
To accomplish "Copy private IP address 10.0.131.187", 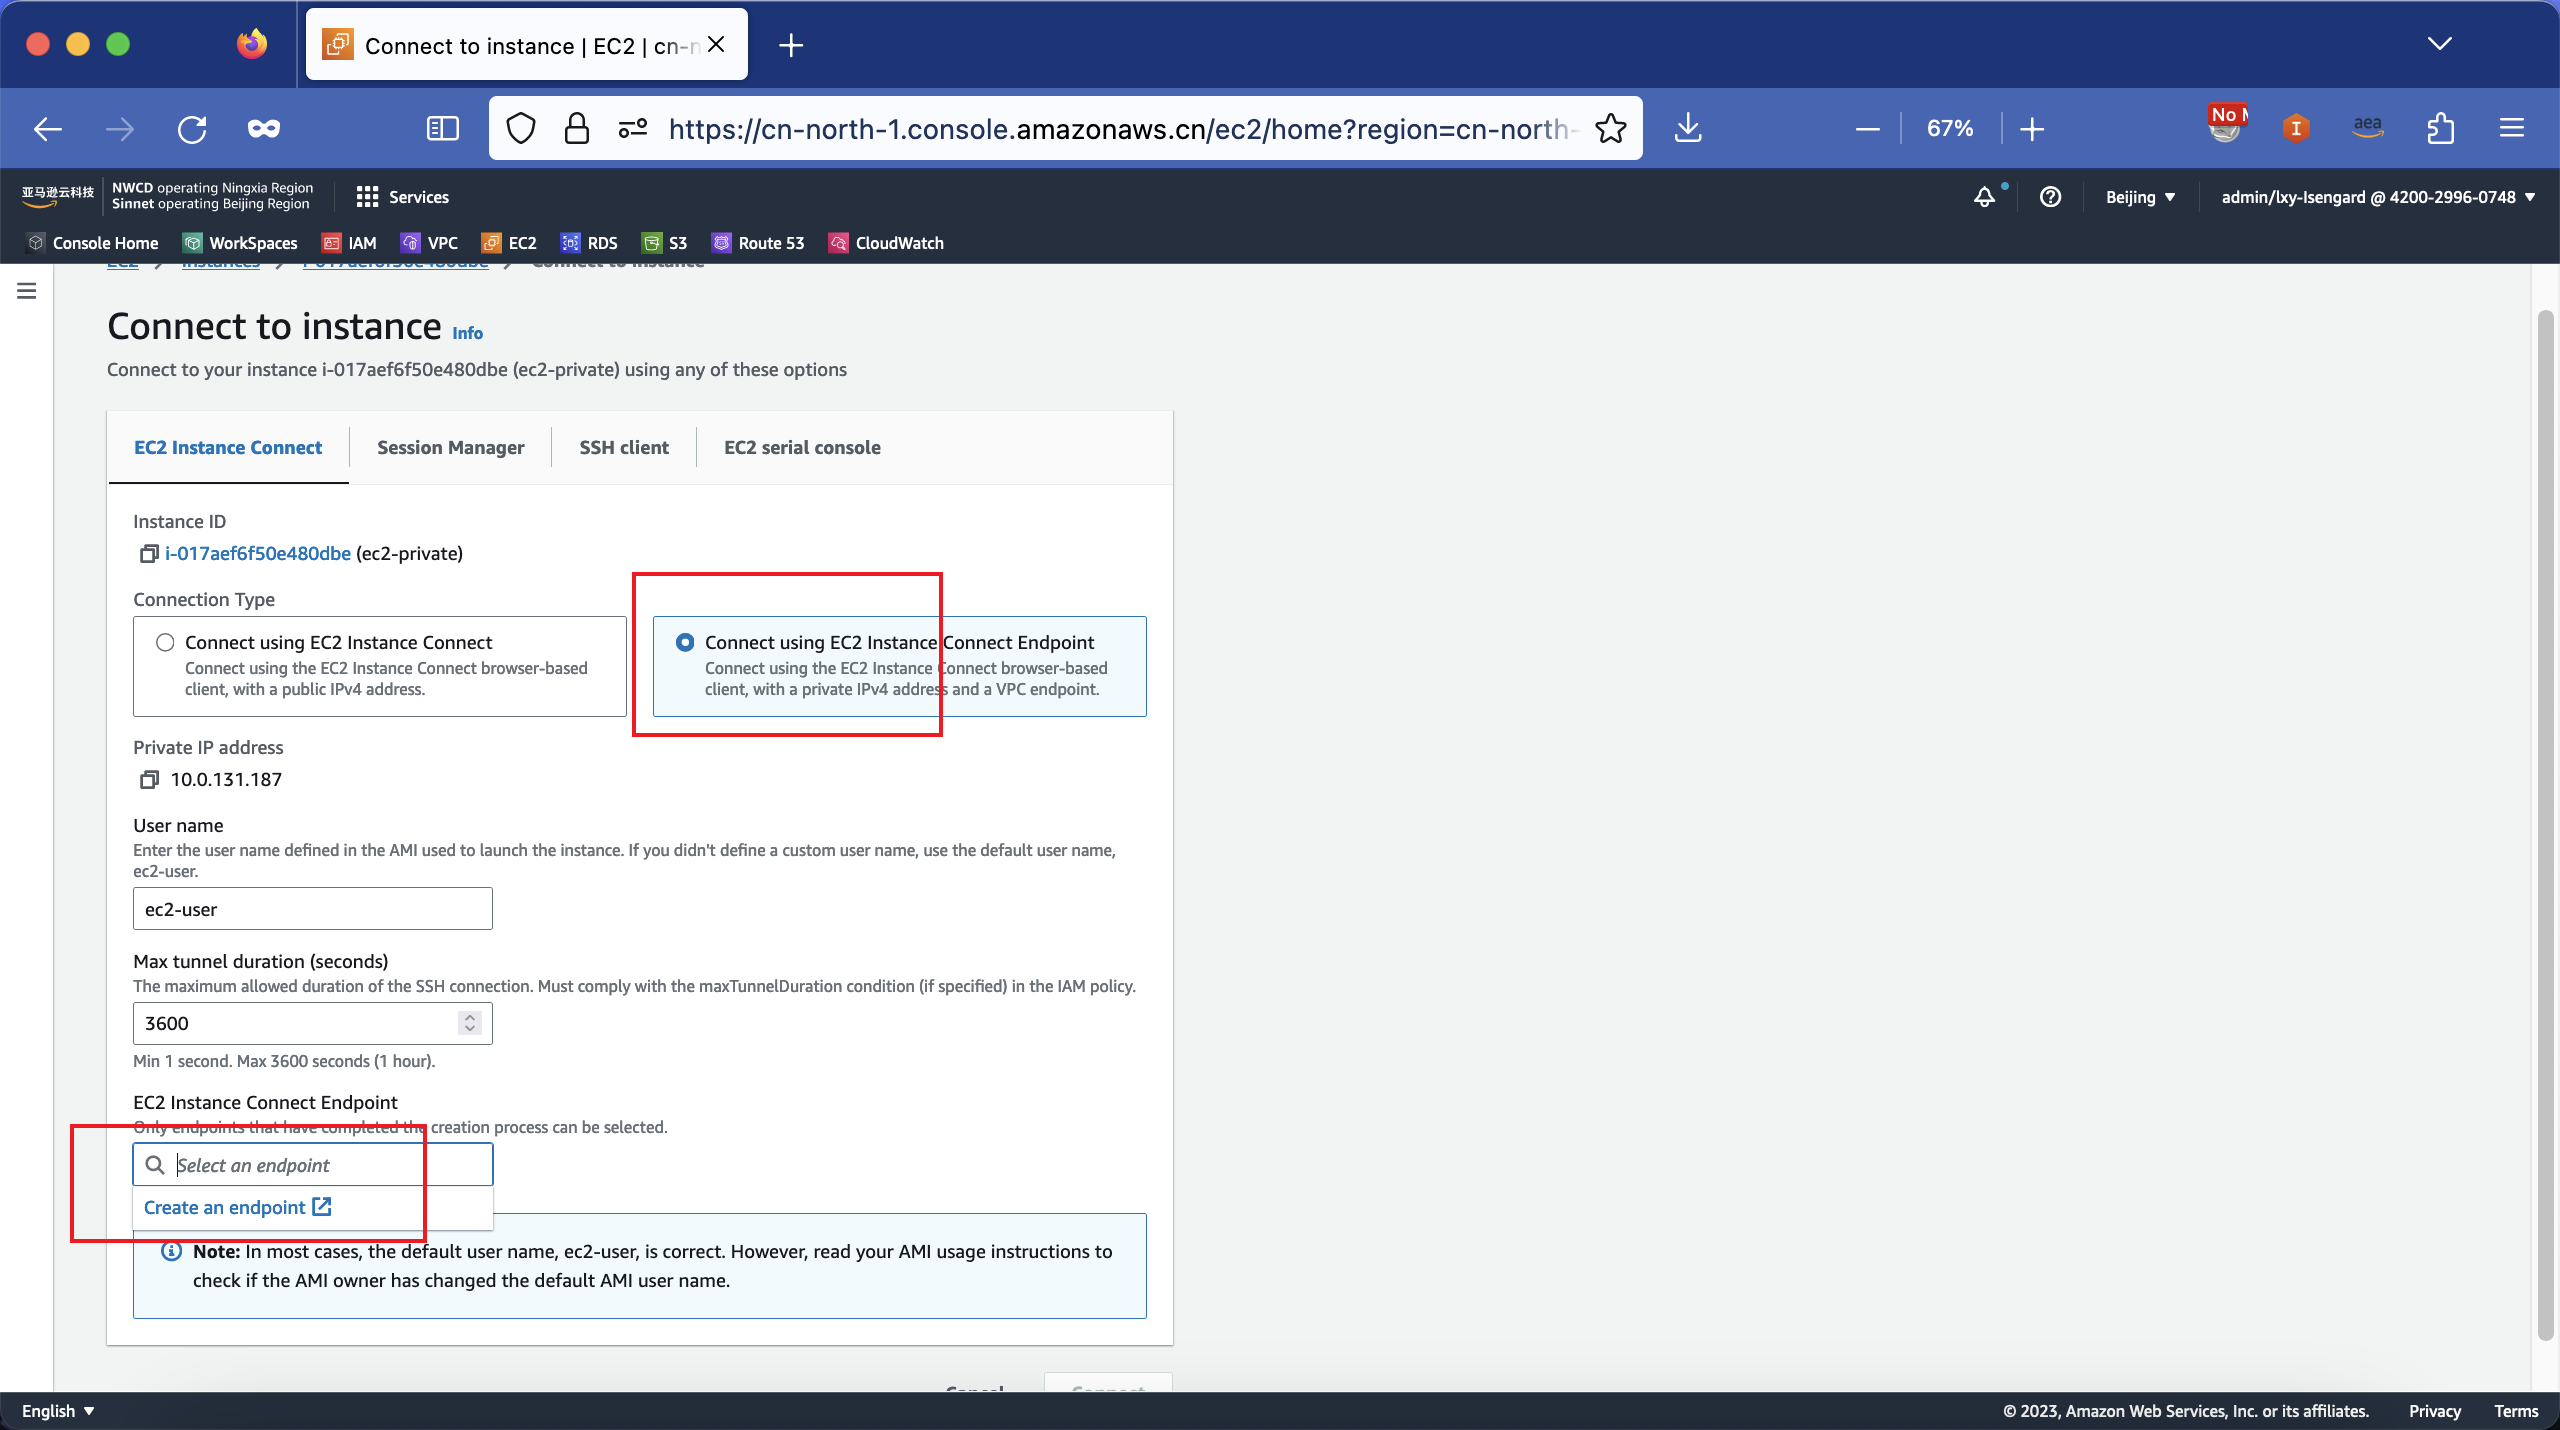I will pyautogui.click(x=149, y=780).
